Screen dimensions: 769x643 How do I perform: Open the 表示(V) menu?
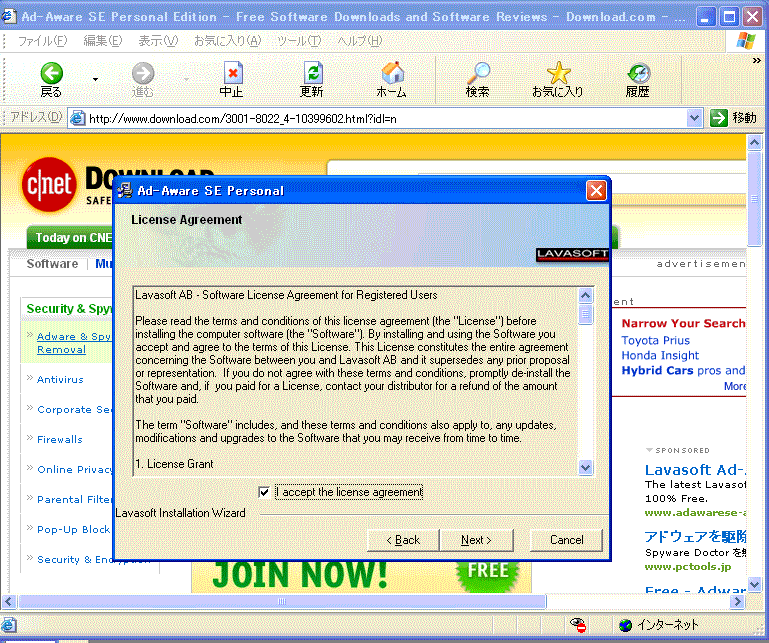(x=158, y=41)
